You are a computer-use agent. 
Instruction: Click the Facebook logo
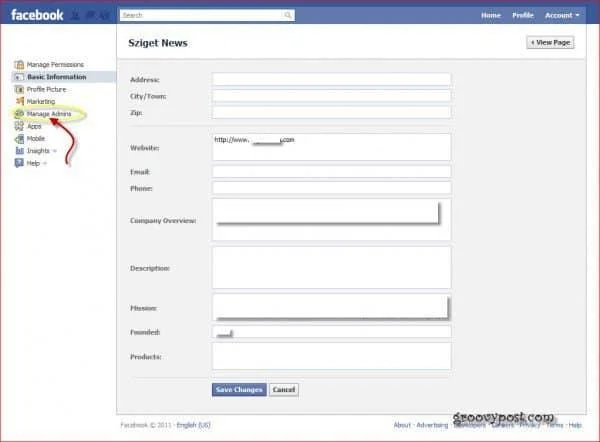tap(37, 15)
